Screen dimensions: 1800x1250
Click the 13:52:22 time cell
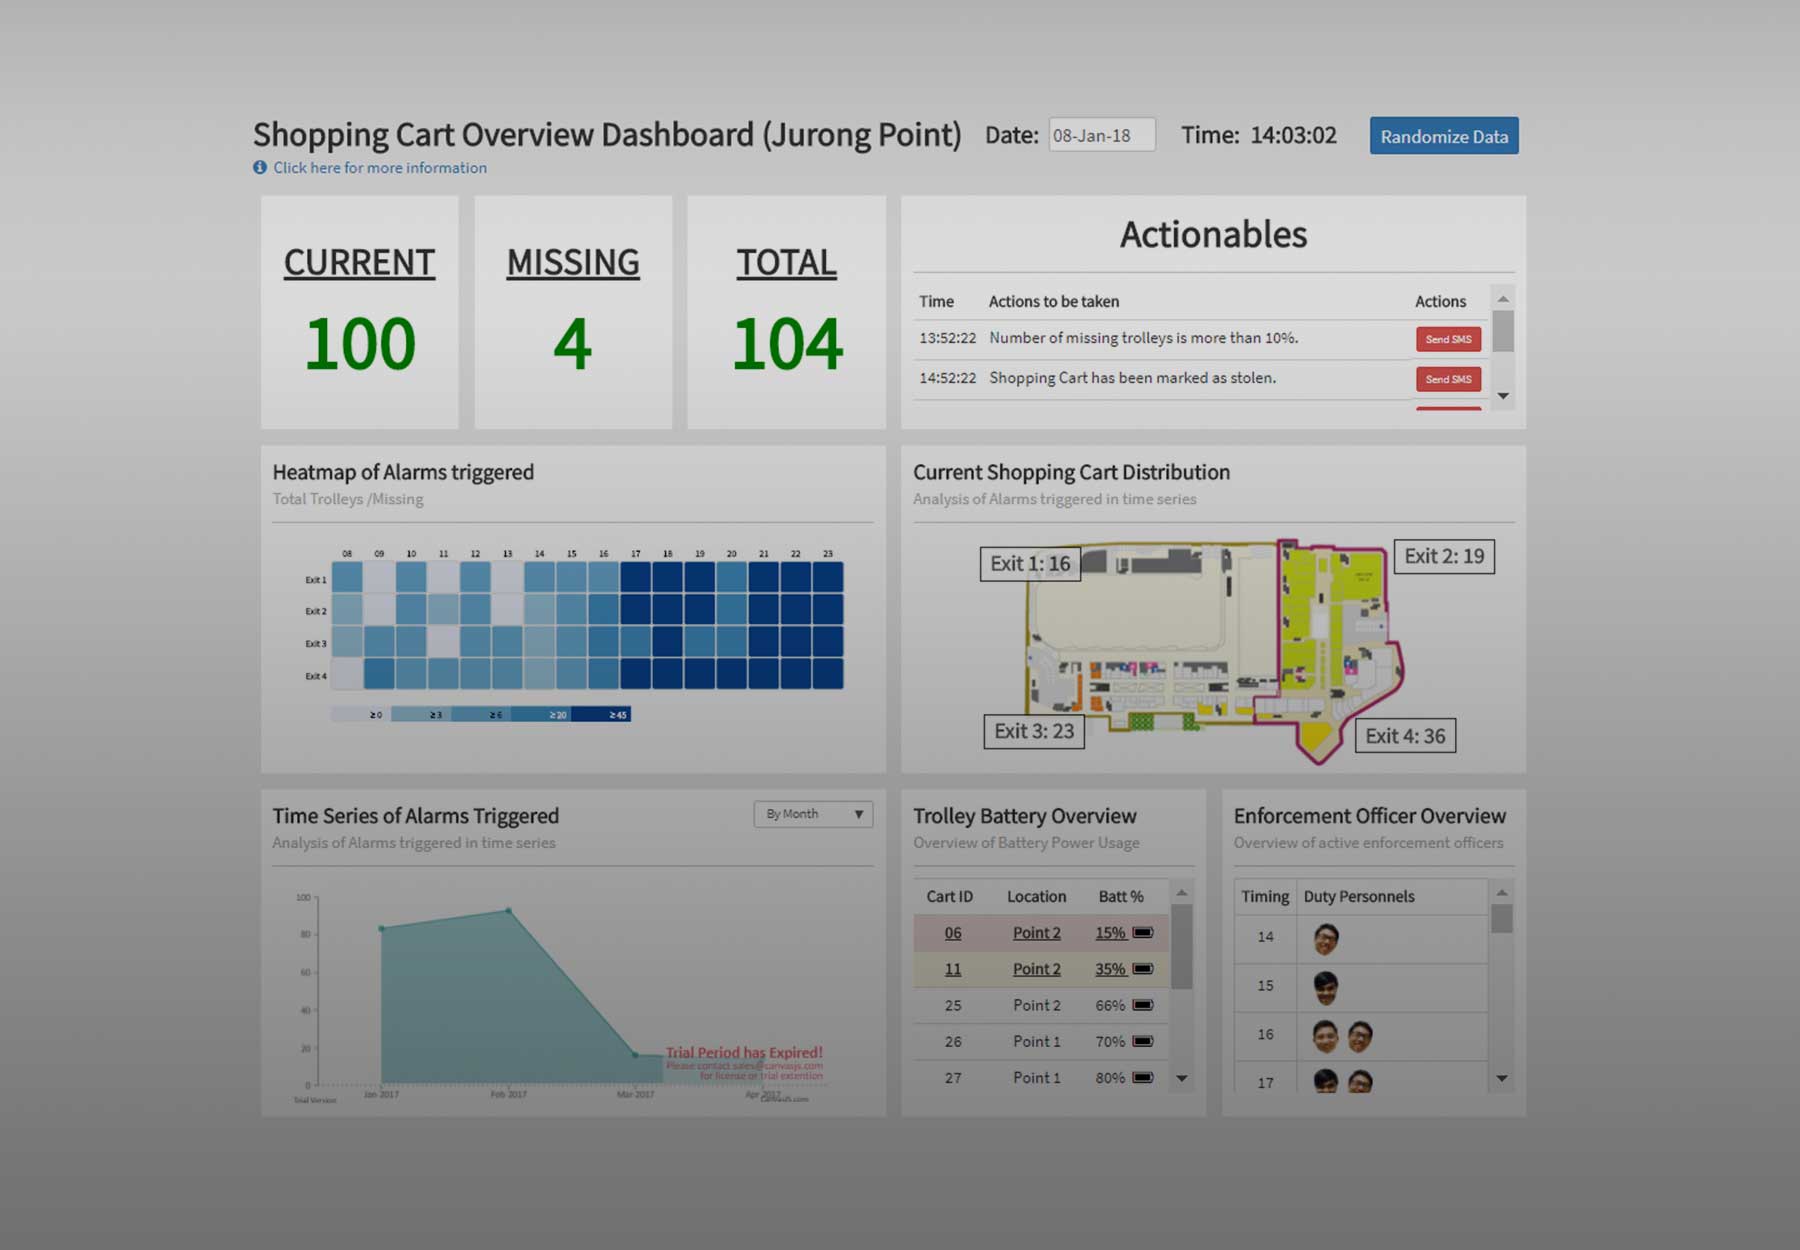click(x=947, y=338)
